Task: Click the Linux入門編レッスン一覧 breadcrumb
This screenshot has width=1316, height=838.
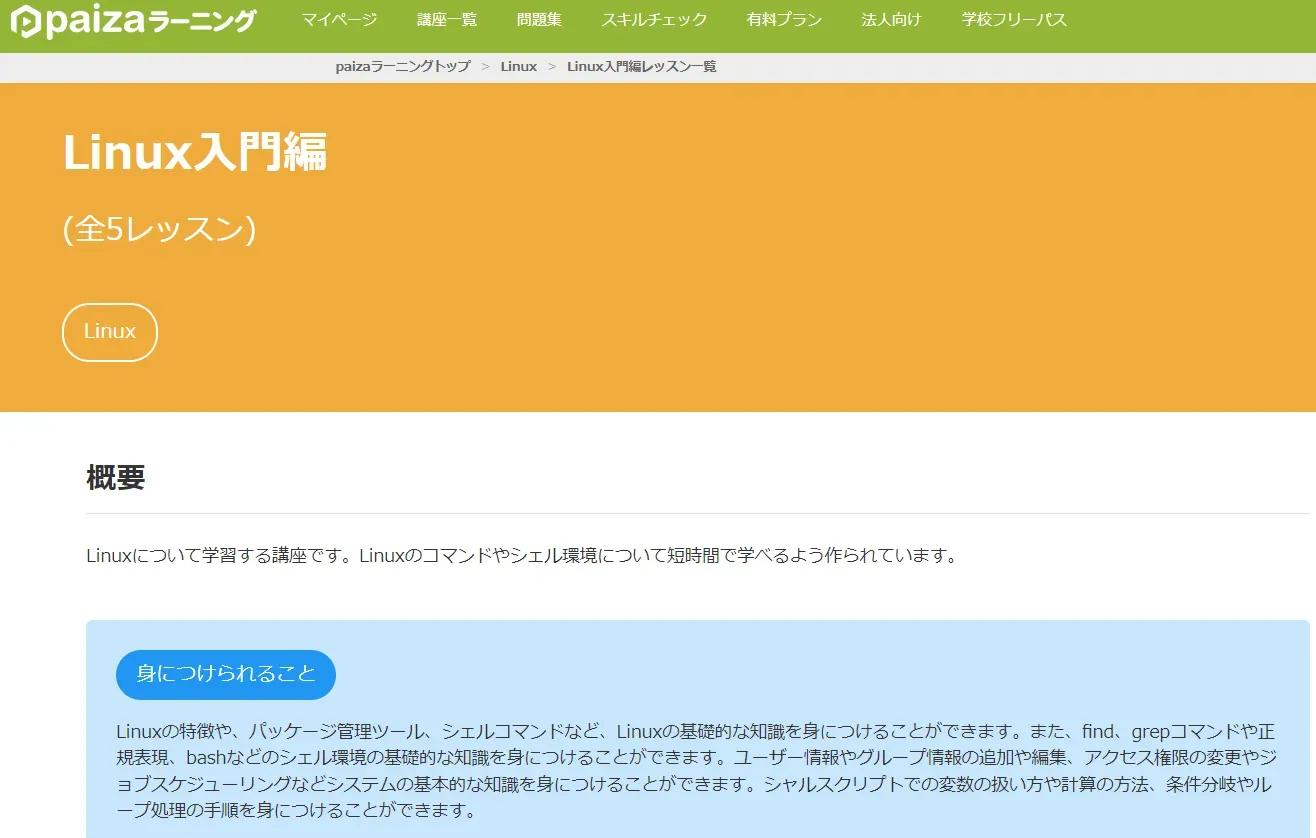Action: (x=641, y=67)
